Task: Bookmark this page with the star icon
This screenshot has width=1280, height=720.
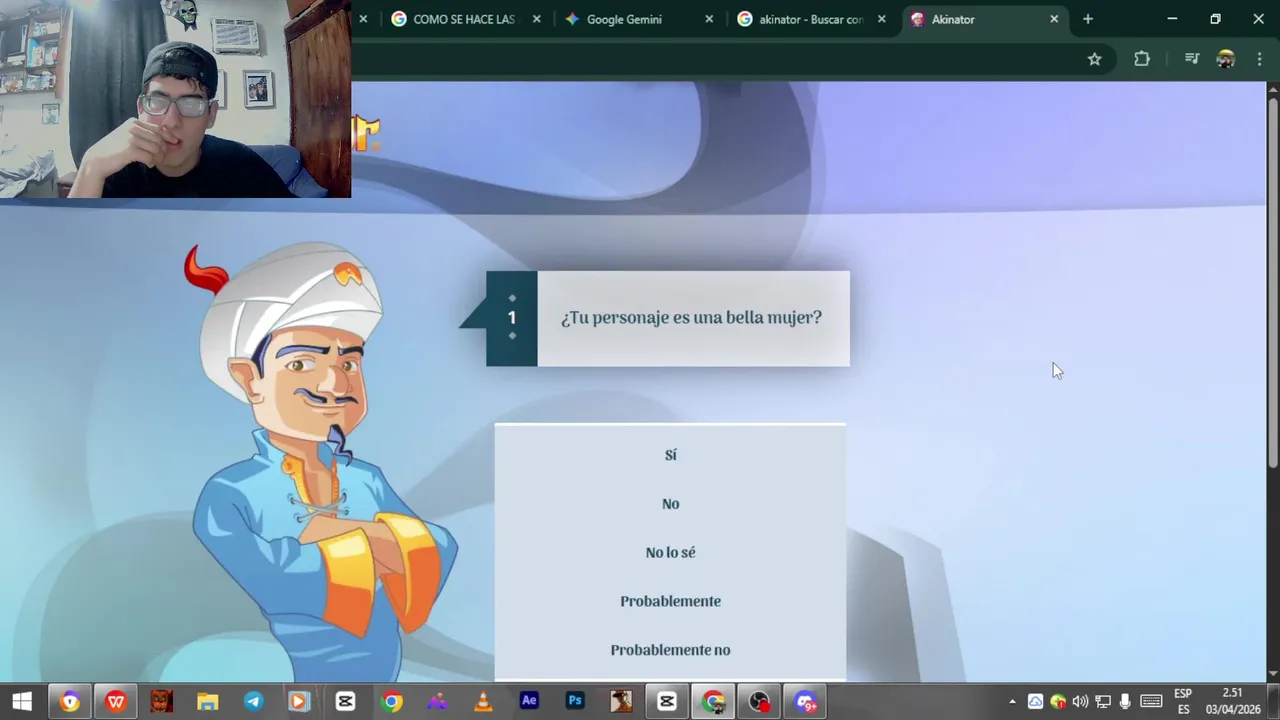Action: pyautogui.click(x=1094, y=59)
